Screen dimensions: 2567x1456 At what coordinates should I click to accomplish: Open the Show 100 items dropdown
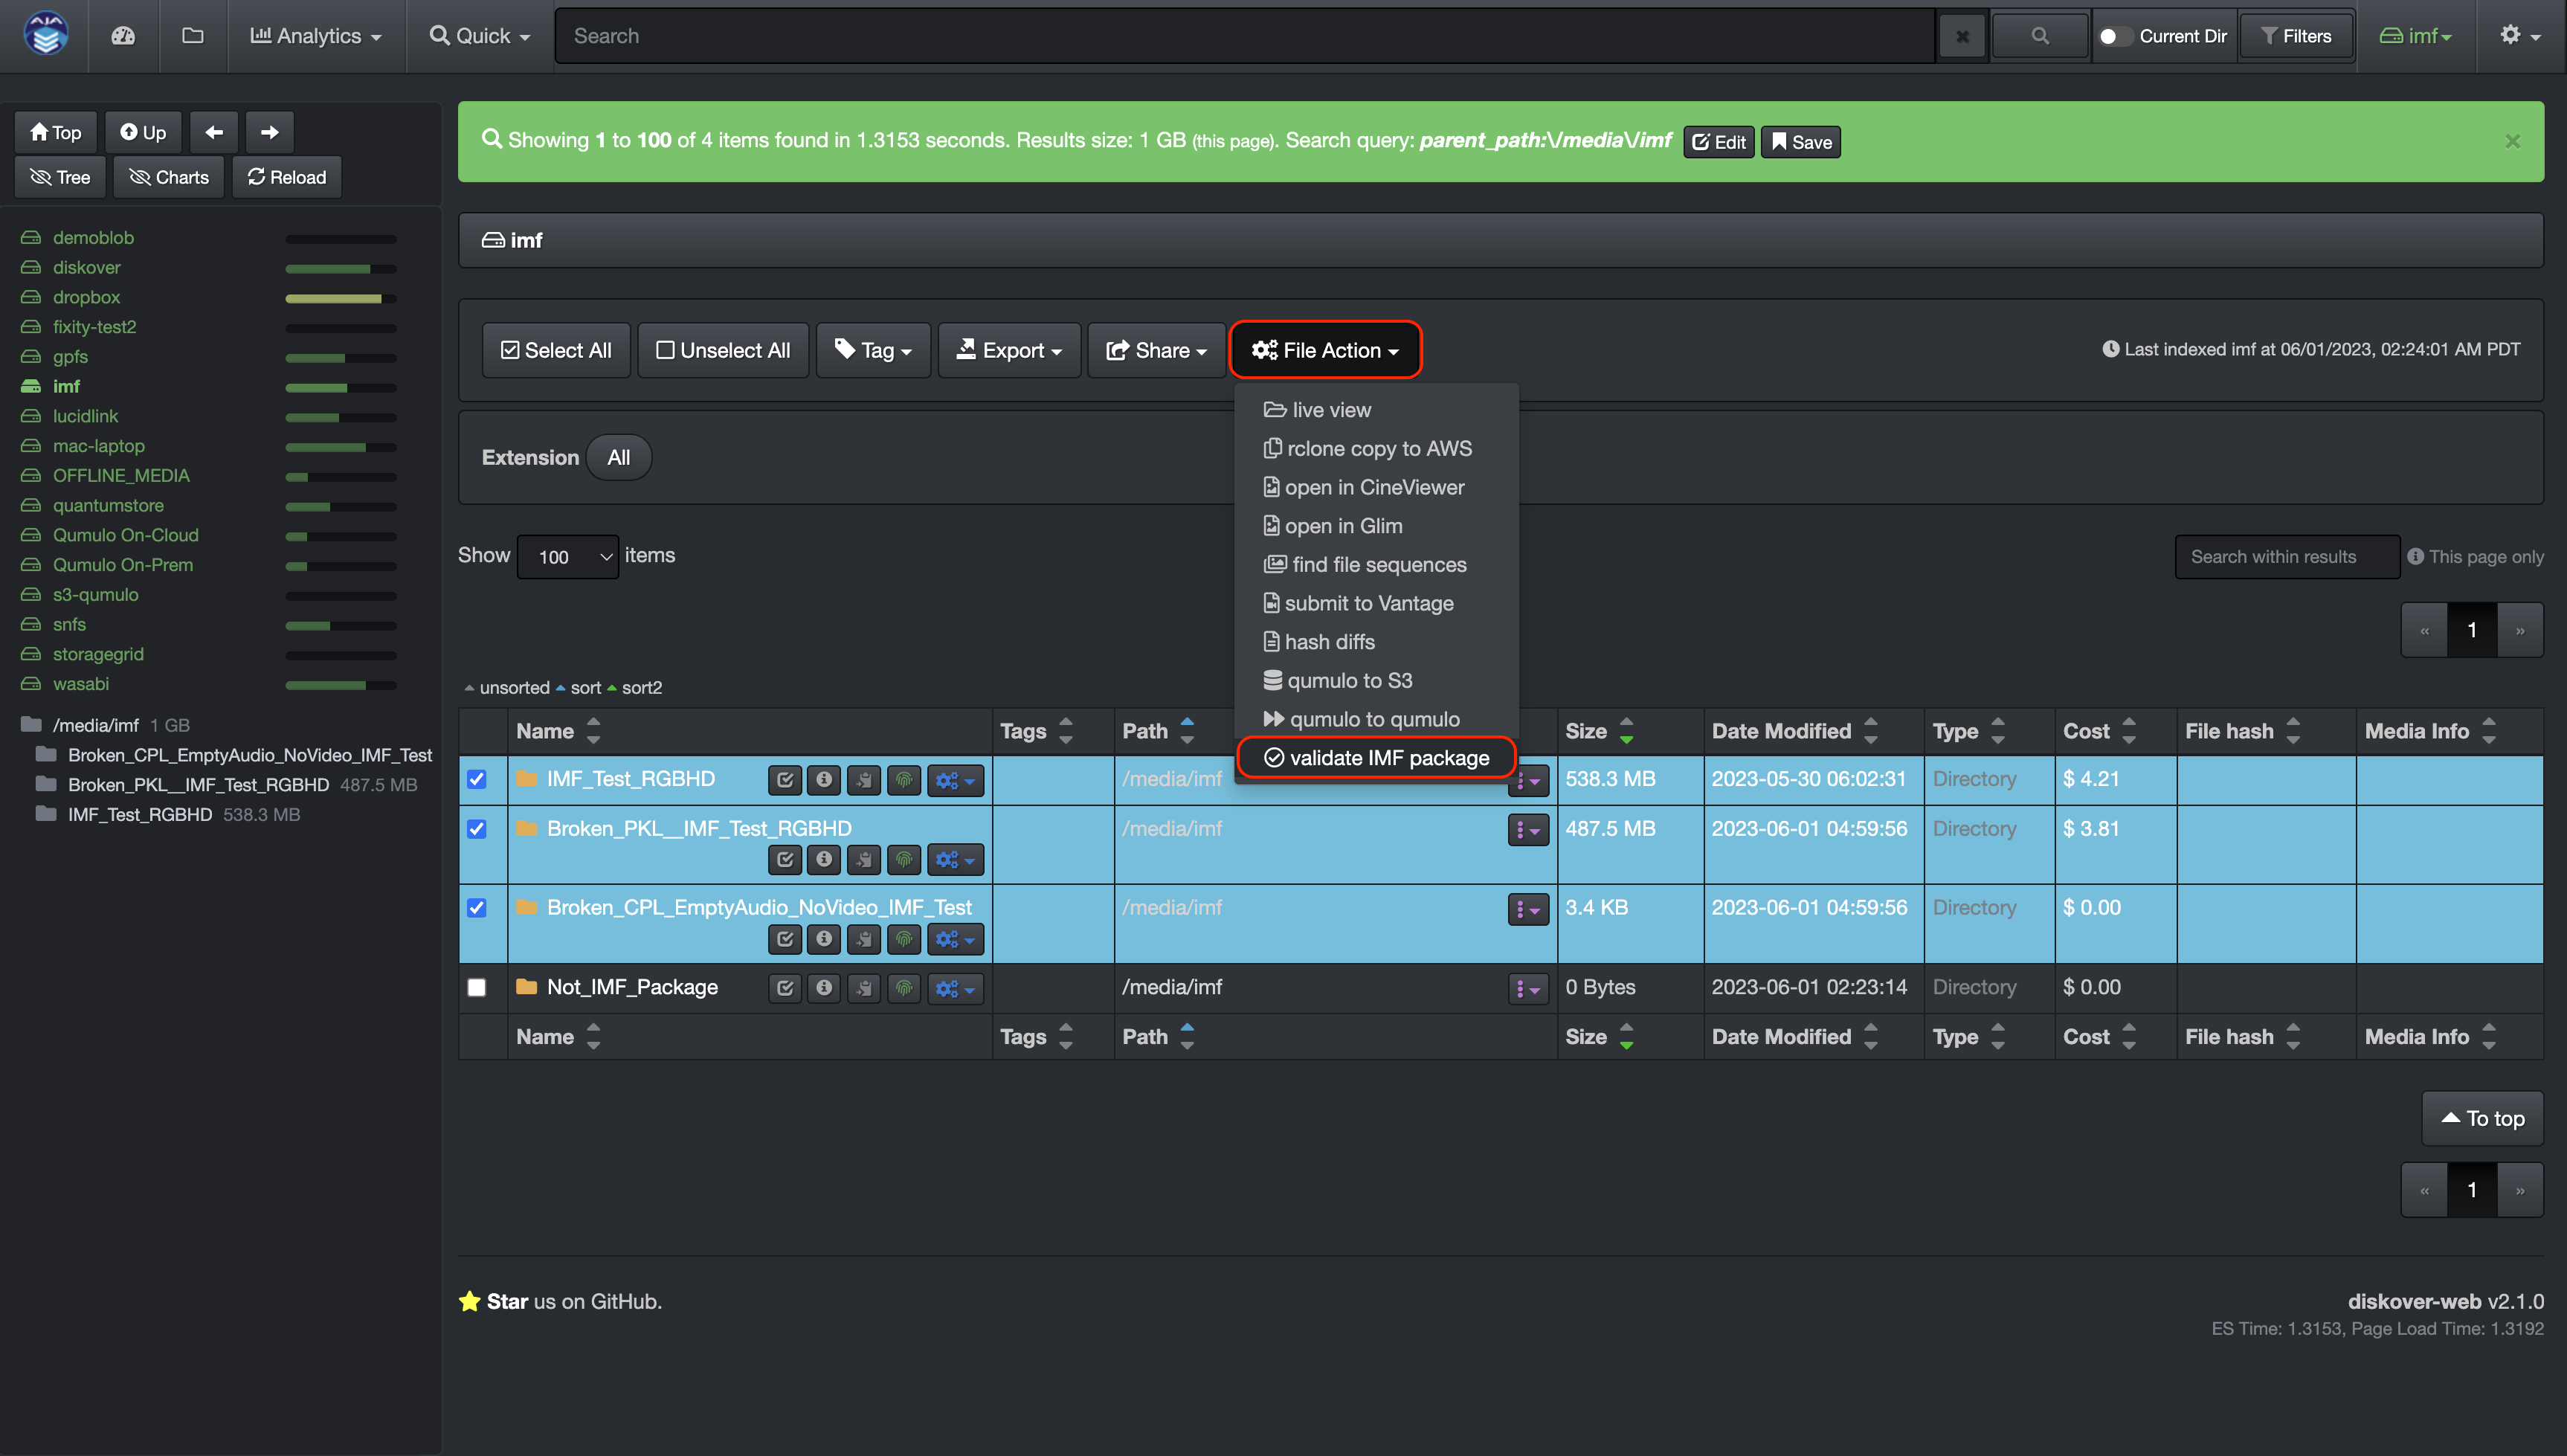(567, 557)
